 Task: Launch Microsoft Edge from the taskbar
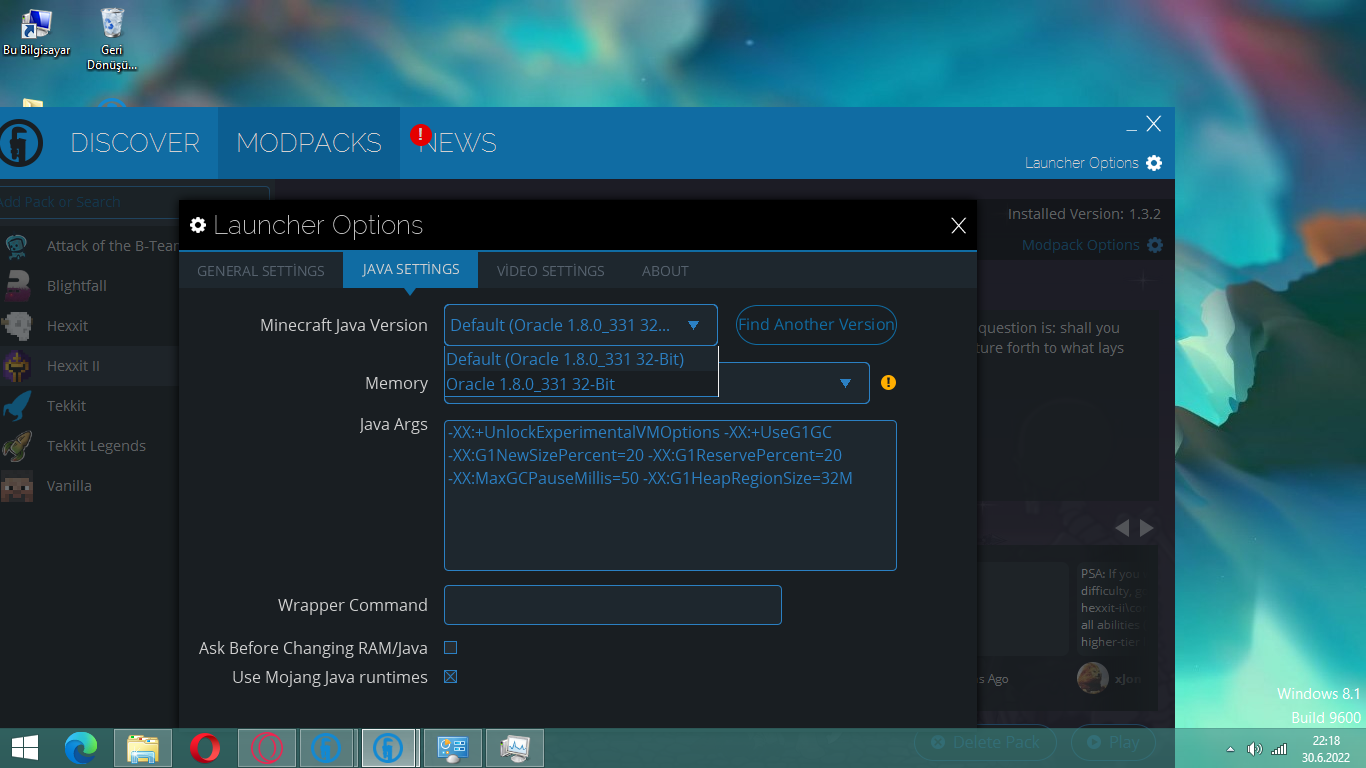click(x=81, y=747)
